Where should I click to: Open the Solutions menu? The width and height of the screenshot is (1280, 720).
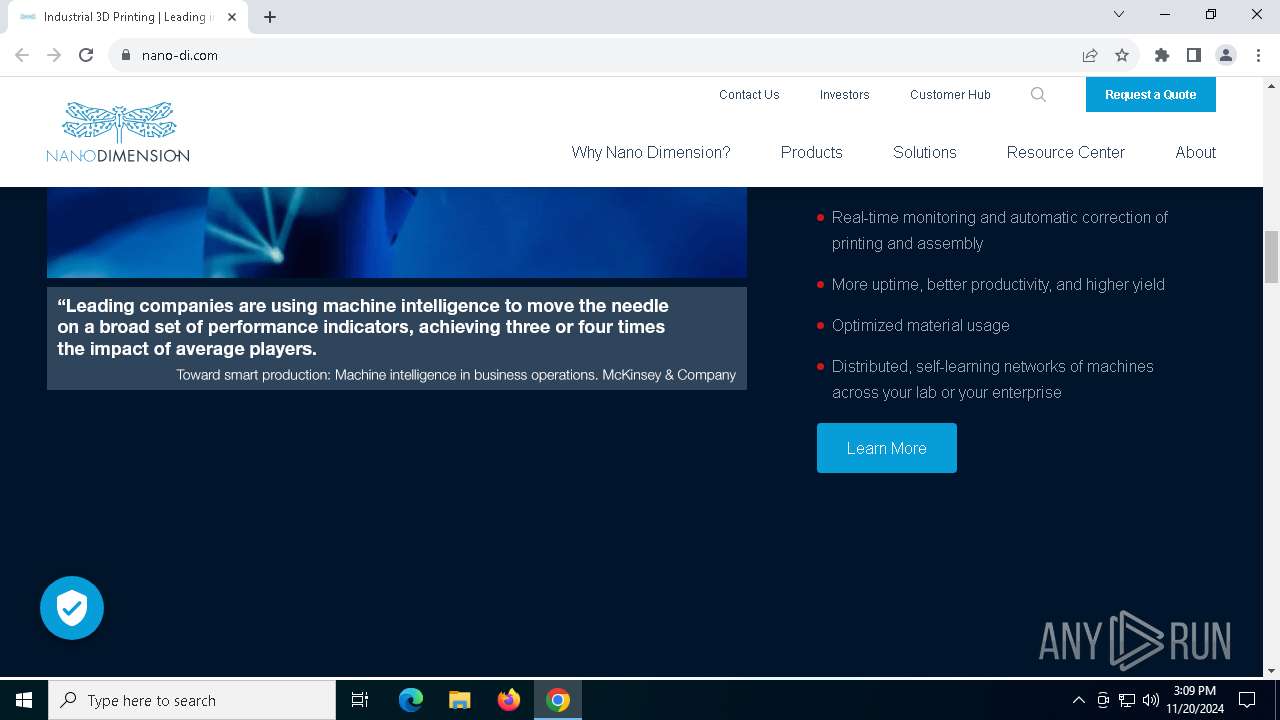[x=925, y=152]
